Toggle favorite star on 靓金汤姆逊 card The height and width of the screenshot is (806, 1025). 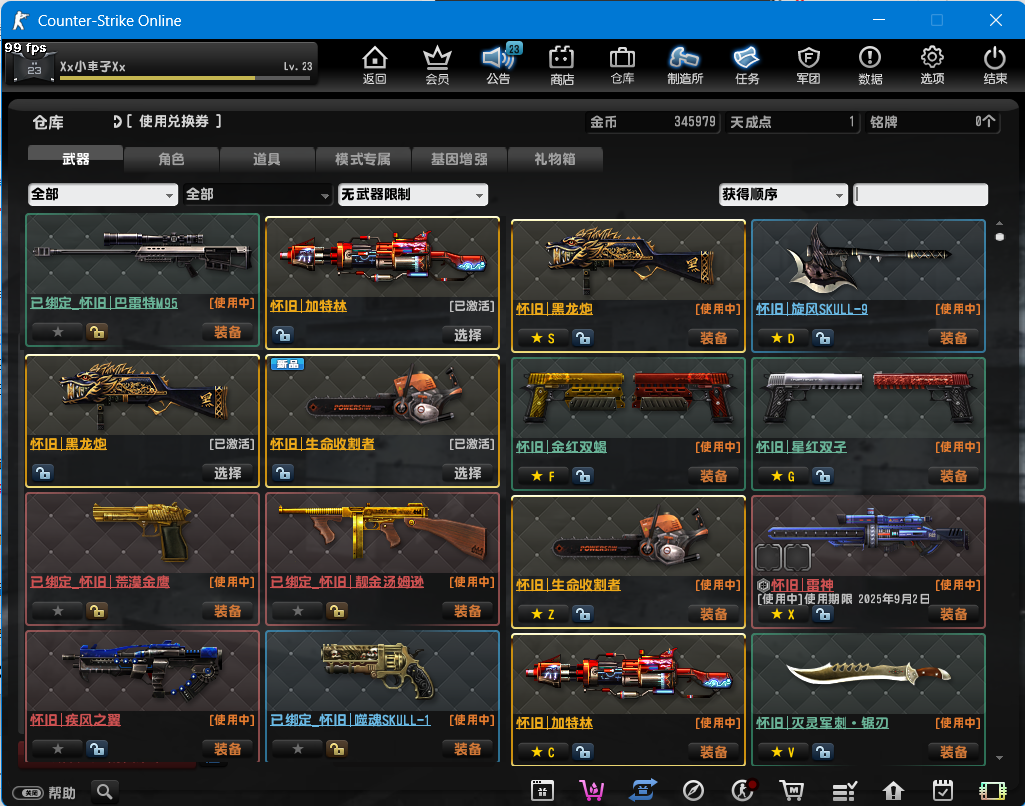(x=298, y=611)
